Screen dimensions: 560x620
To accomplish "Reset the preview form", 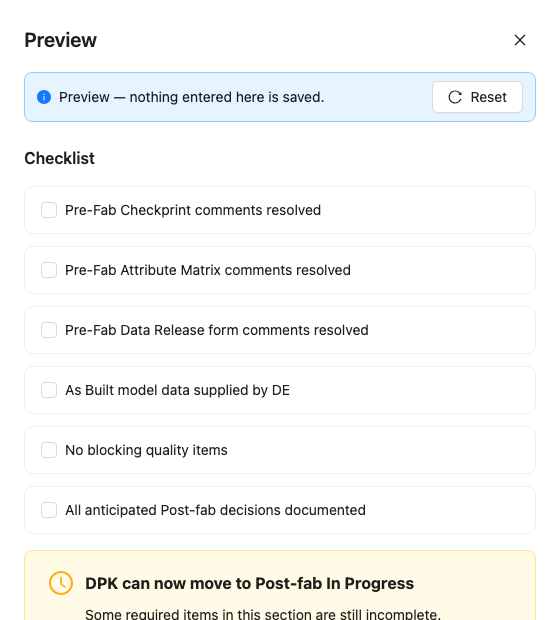I will 477,97.
